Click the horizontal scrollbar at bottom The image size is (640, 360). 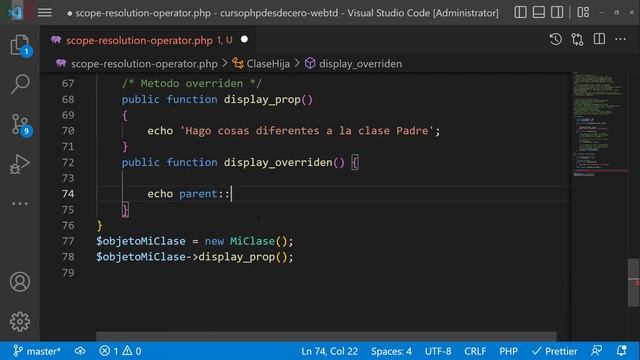[x=326, y=336]
